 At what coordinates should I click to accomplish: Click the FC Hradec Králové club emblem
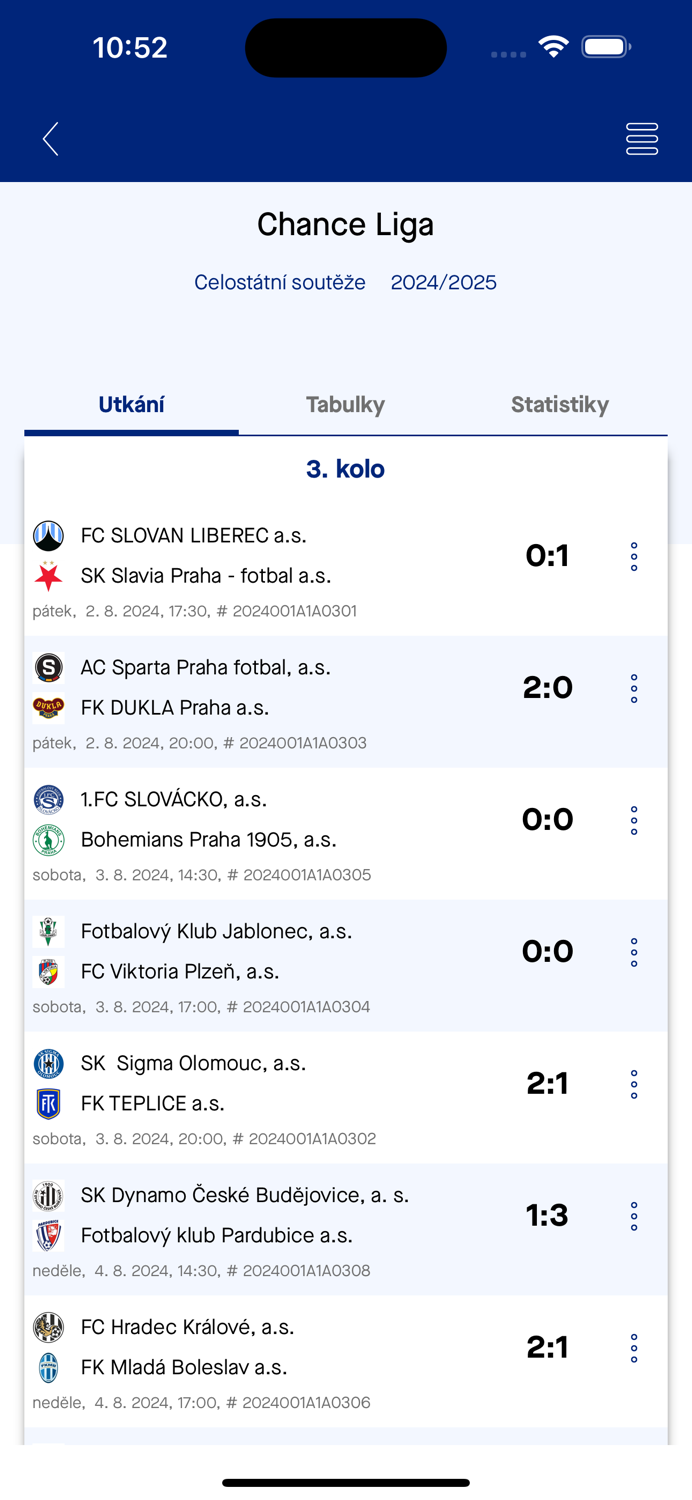click(x=49, y=1327)
